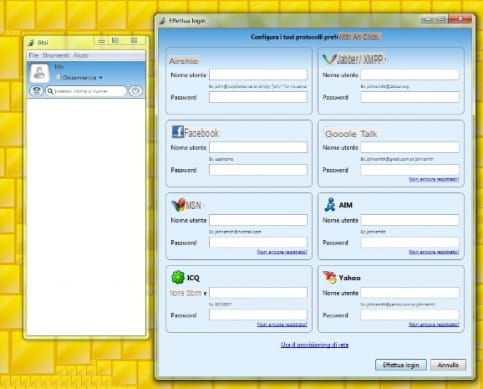Click the Configura i tuoi protocolli heading
The height and width of the screenshot is (389, 483).
click(x=315, y=37)
